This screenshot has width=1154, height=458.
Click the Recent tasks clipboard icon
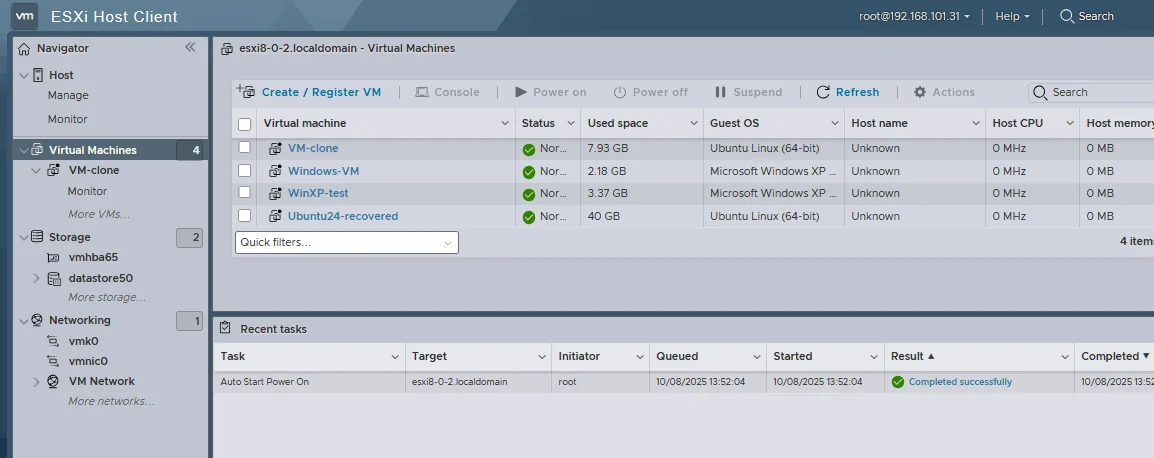pos(225,328)
